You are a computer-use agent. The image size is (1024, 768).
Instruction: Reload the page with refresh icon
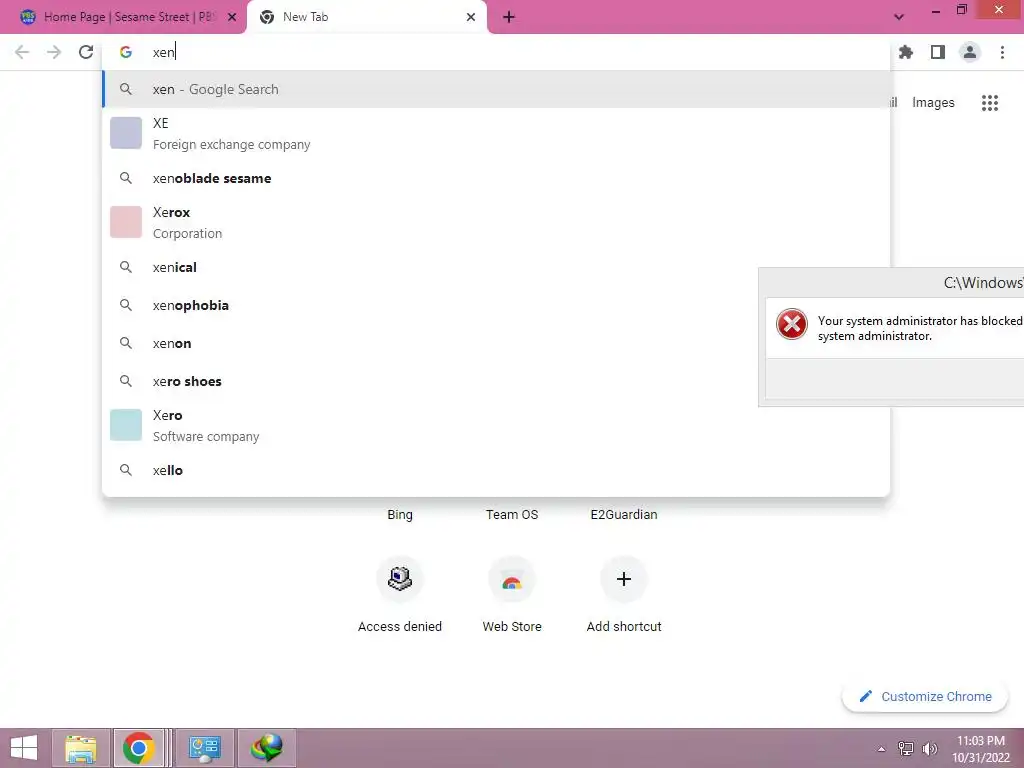click(x=86, y=52)
